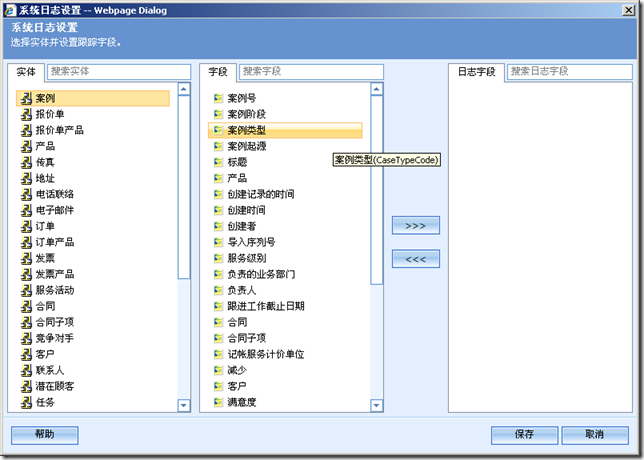The width and height of the screenshot is (644, 460).
Task: Click the entity icon beside 报价单产品
Action: (x=26, y=130)
